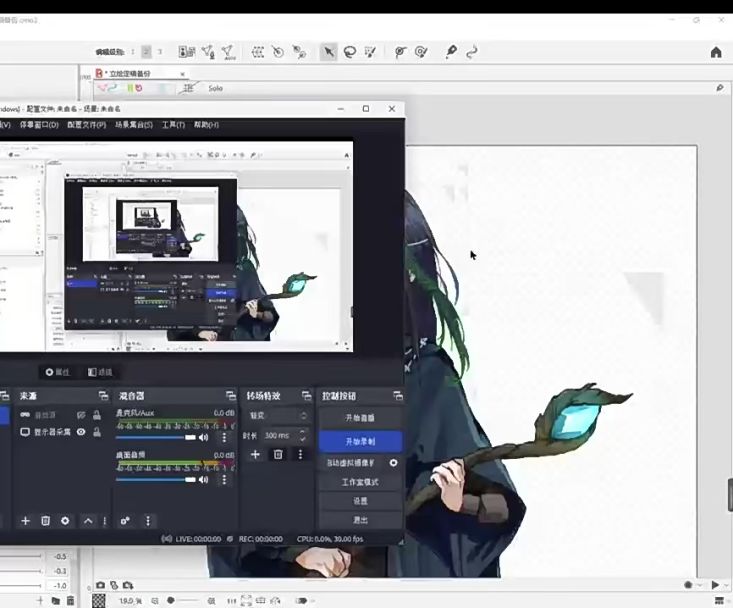
Task: Select the arrow selection tool in Cubism toolbar
Action: click(x=328, y=52)
